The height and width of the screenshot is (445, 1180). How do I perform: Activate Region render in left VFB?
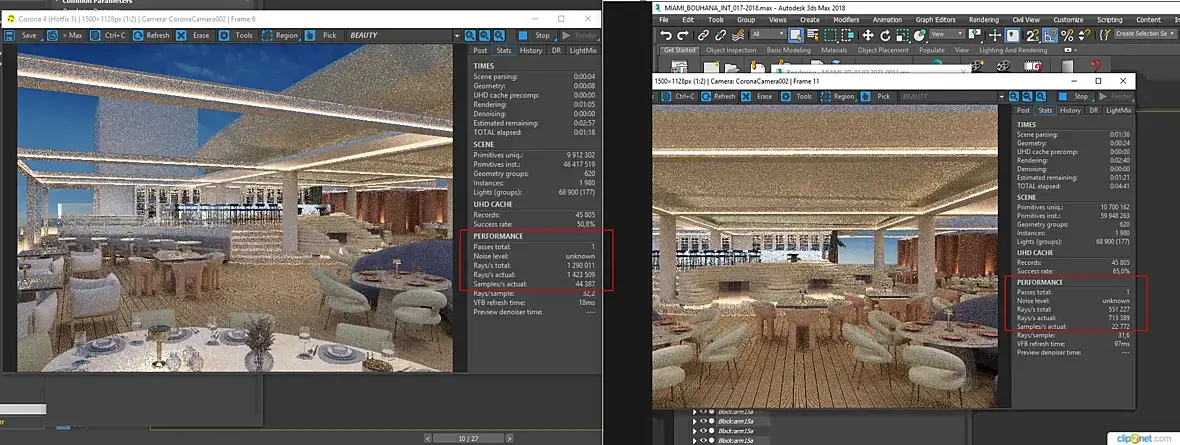[280, 35]
